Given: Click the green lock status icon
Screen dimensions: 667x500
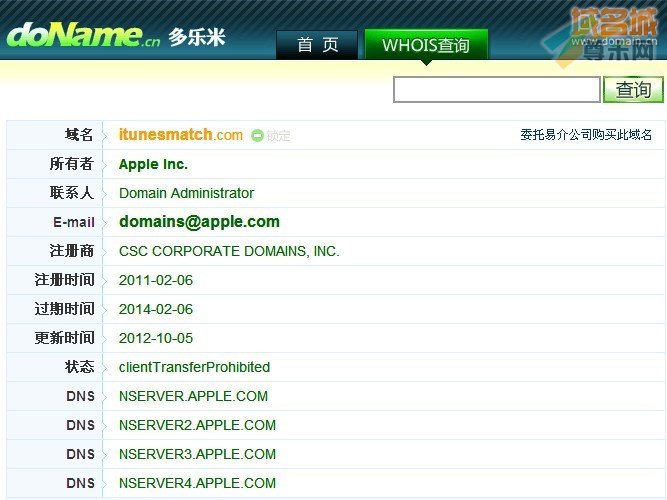Looking at the screenshot, I should pyautogui.click(x=257, y=136).
